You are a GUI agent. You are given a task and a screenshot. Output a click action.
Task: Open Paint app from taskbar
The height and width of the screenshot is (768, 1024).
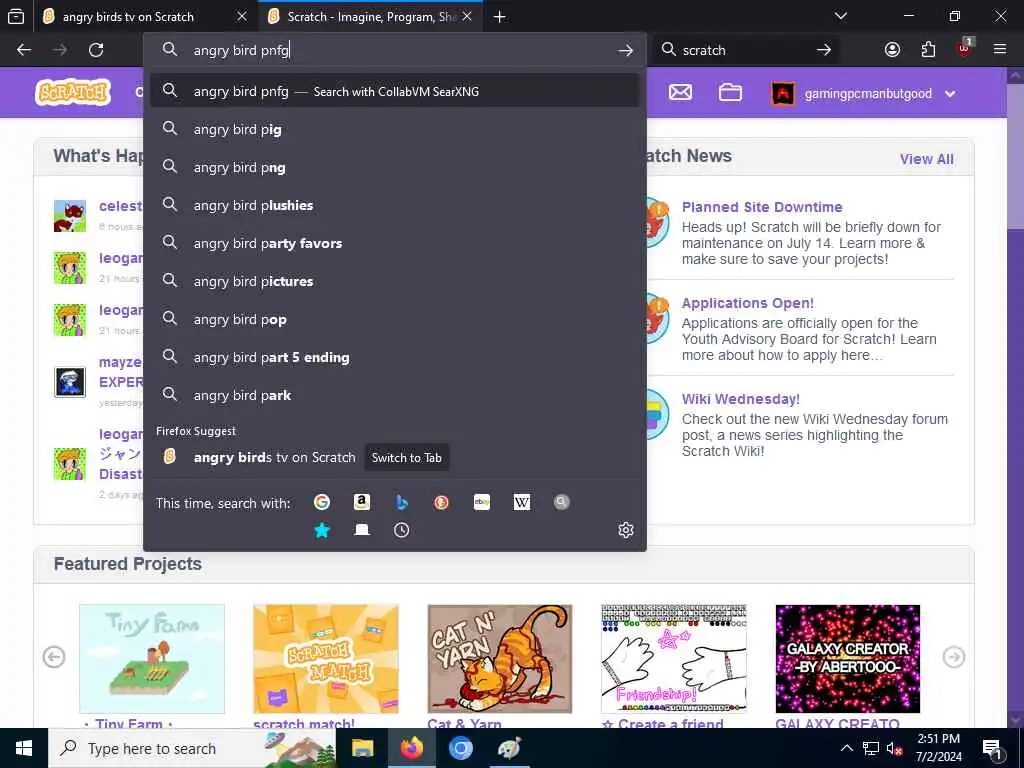[x=509, y=748]
